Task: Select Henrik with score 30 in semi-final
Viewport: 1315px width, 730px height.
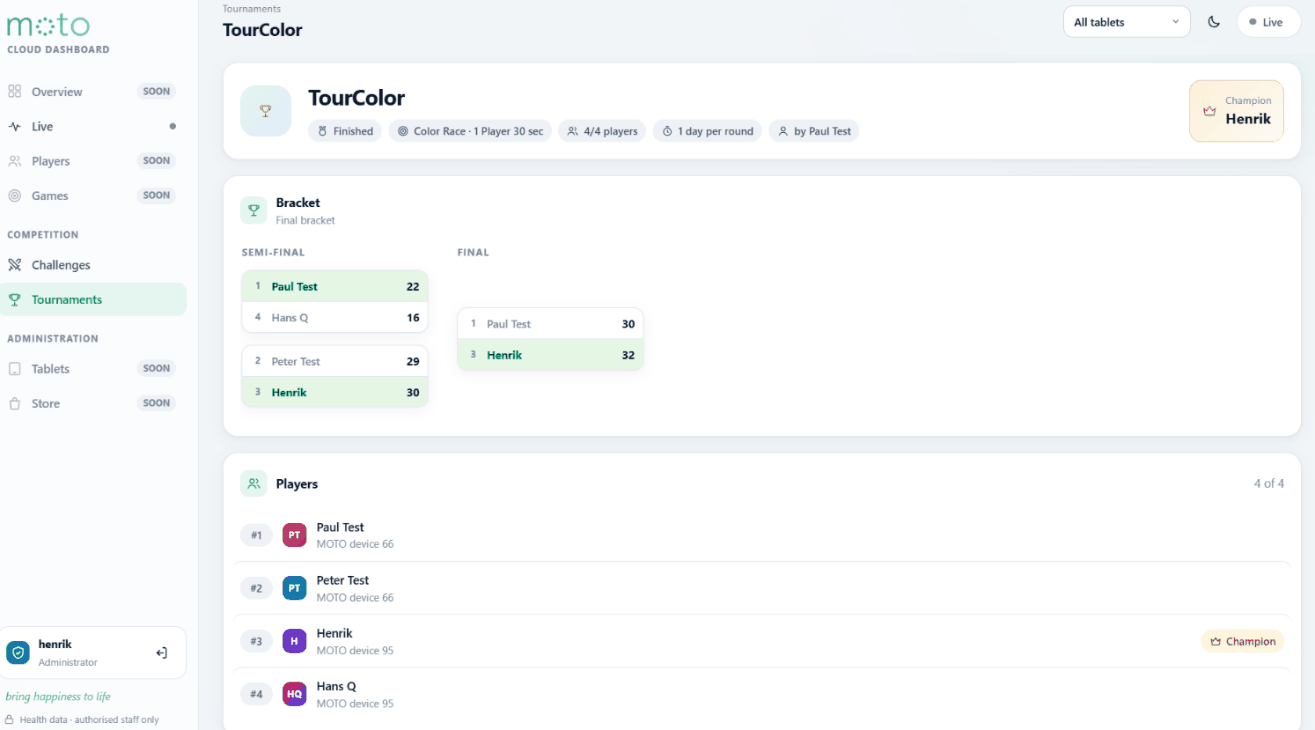Action: 335,392
